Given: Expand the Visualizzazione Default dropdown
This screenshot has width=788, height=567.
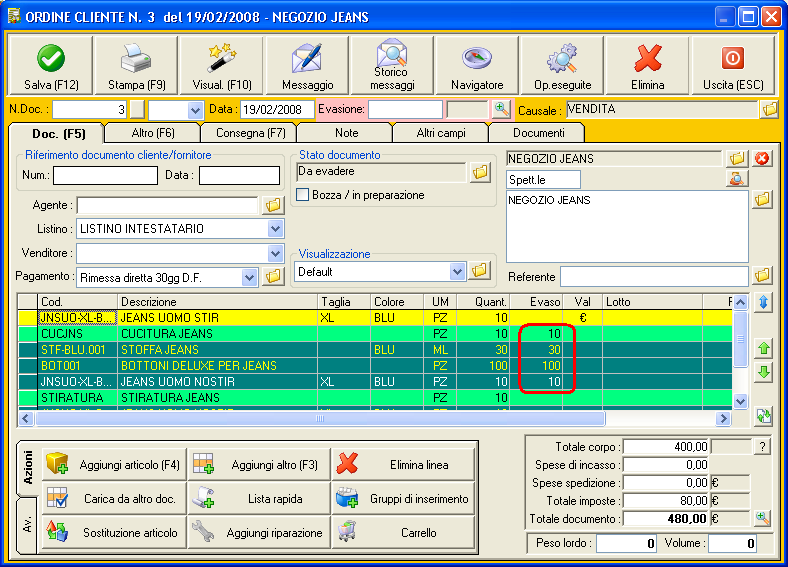Looking at the screenshot, I should [458, 271].
